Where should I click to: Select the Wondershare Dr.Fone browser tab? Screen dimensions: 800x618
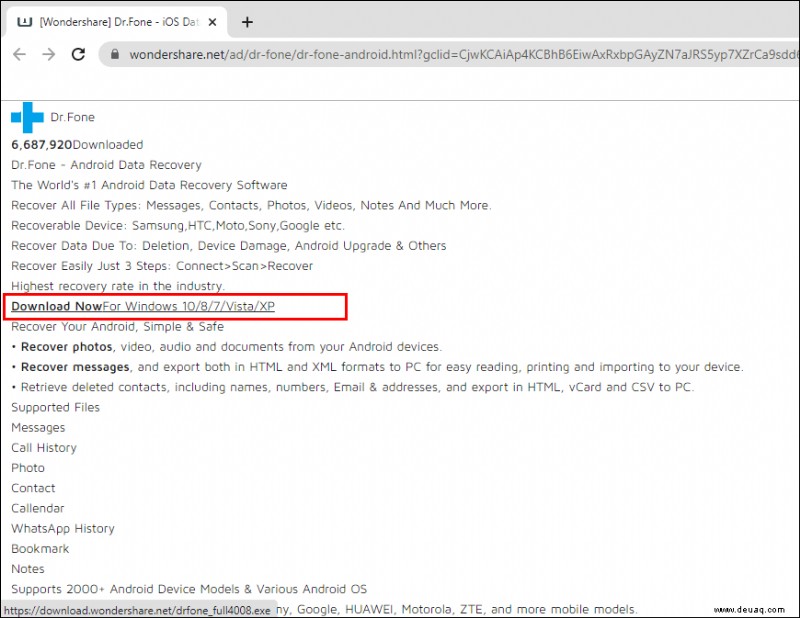pos(117,22)
